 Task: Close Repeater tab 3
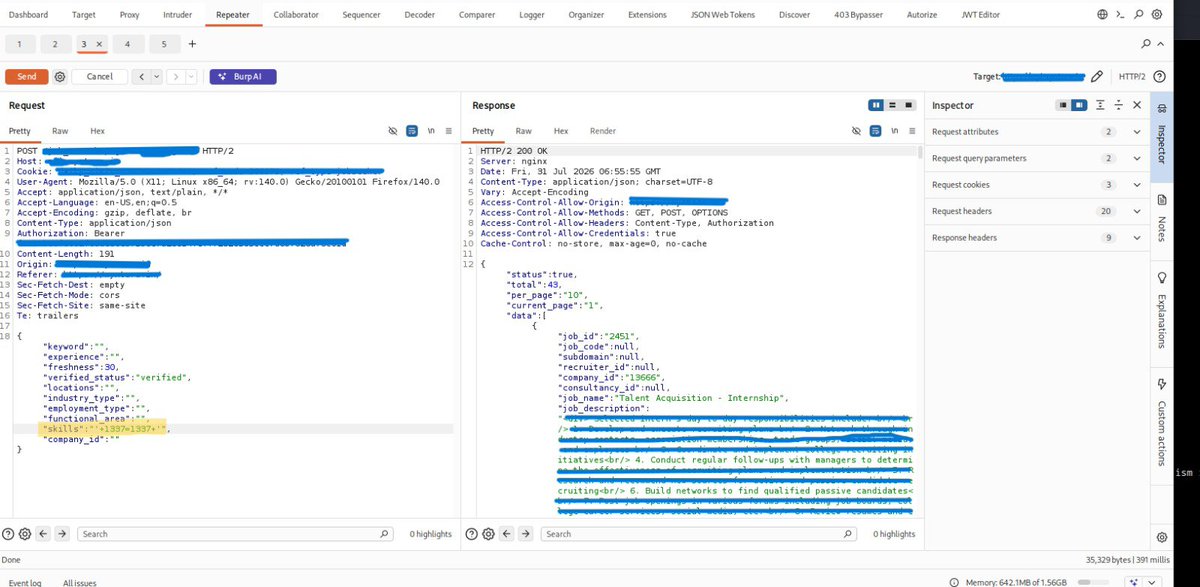coord(99,44)
